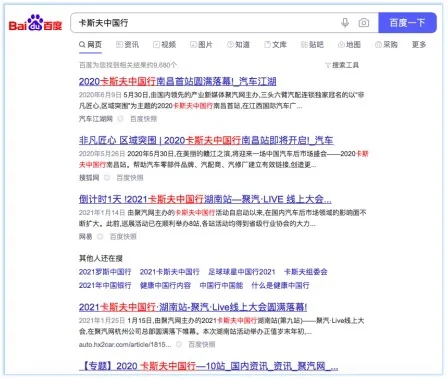Click the 搜狐网 source label

click(89, 178)
